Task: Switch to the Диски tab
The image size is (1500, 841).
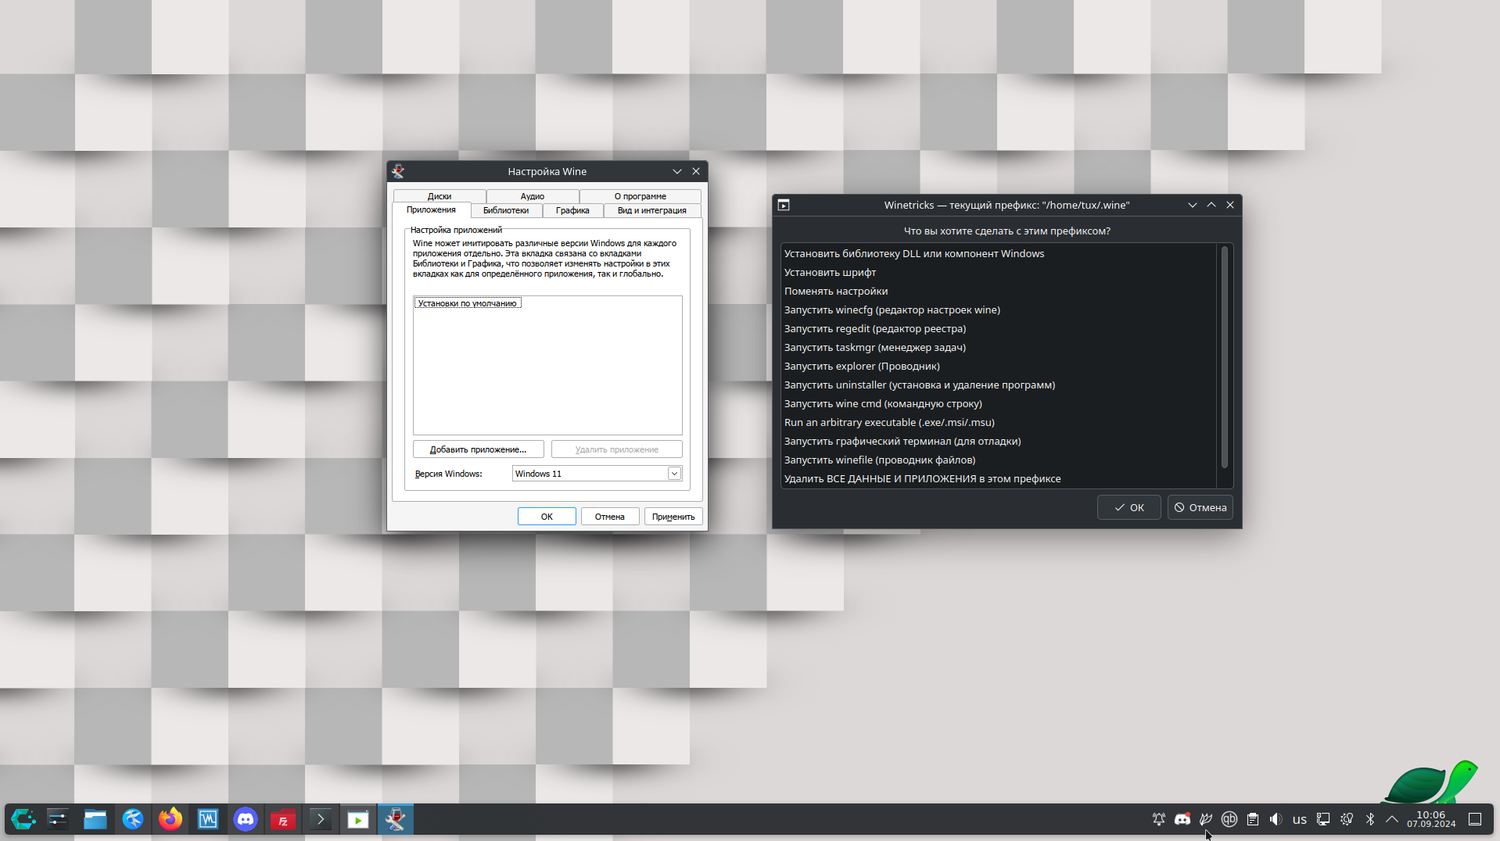Action: click(x=439, y=196)
